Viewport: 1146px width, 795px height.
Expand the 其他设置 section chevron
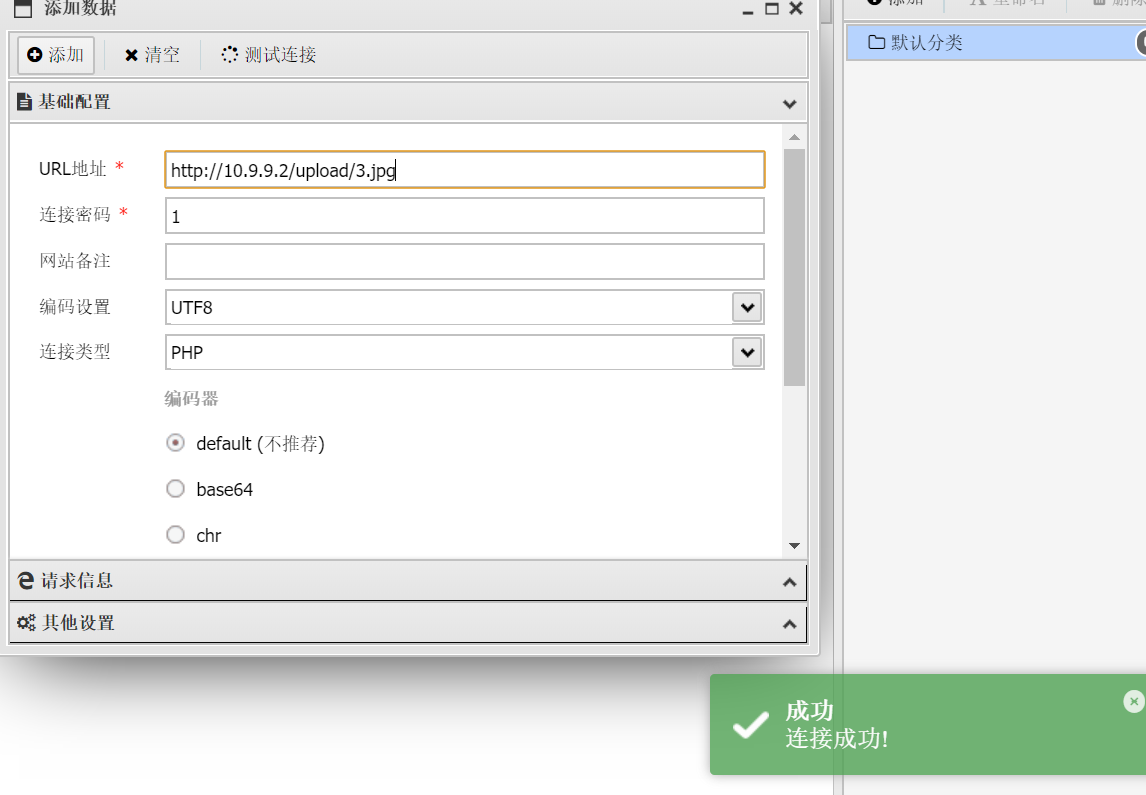(789, 624)
